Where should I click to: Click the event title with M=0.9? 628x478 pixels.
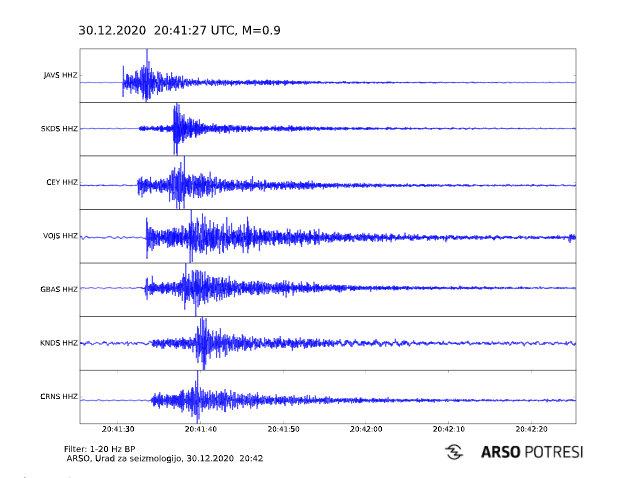[179, 31]
